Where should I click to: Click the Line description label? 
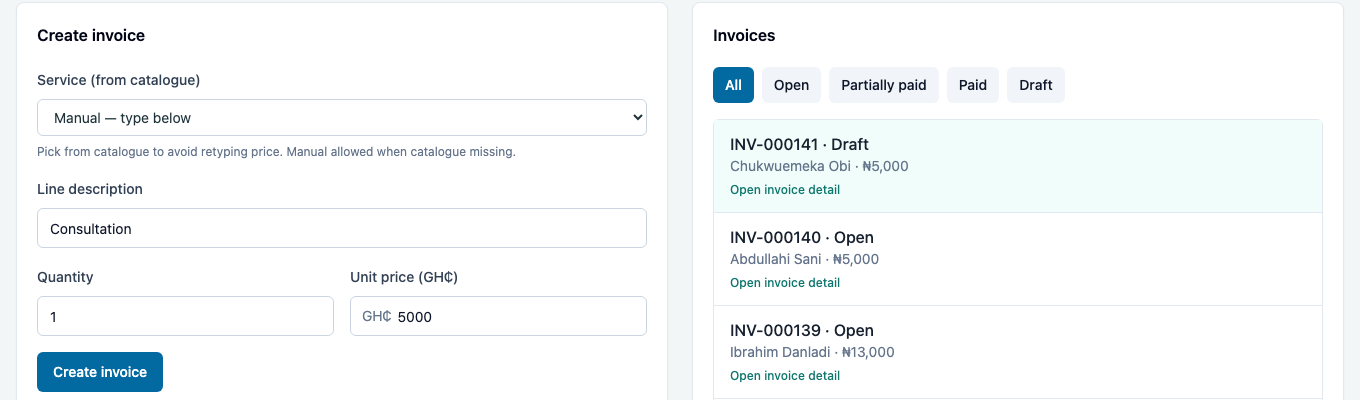(x=90, y=189)
